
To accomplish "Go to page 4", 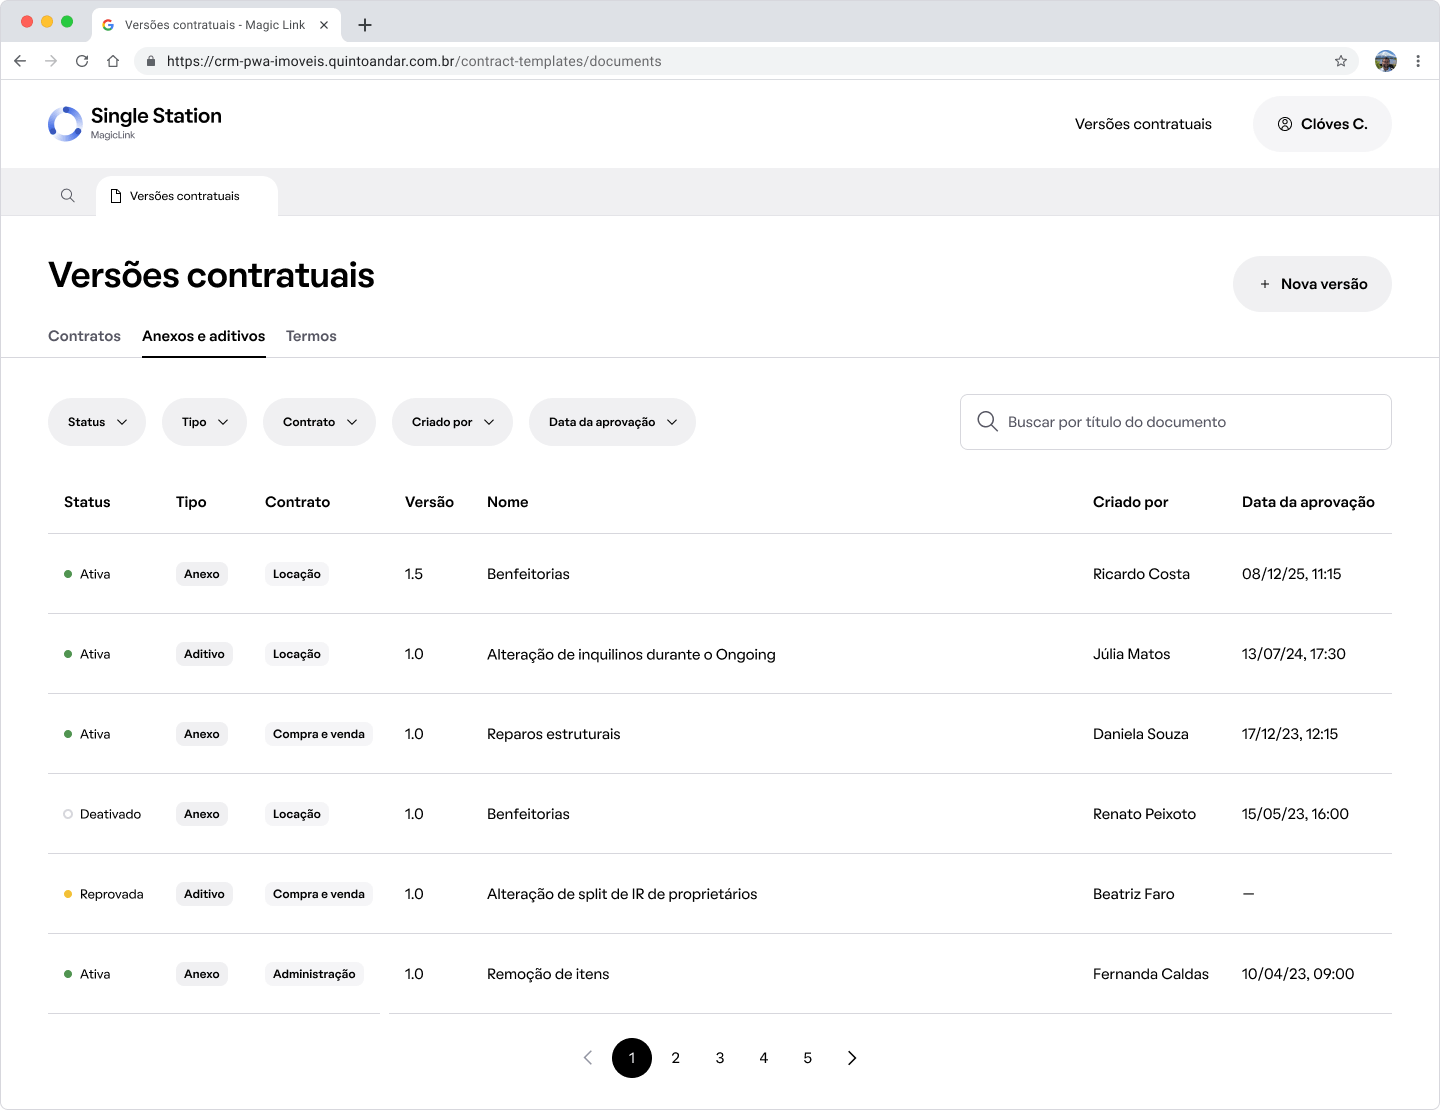I will pyautogui.click(x=764, y=1058).
